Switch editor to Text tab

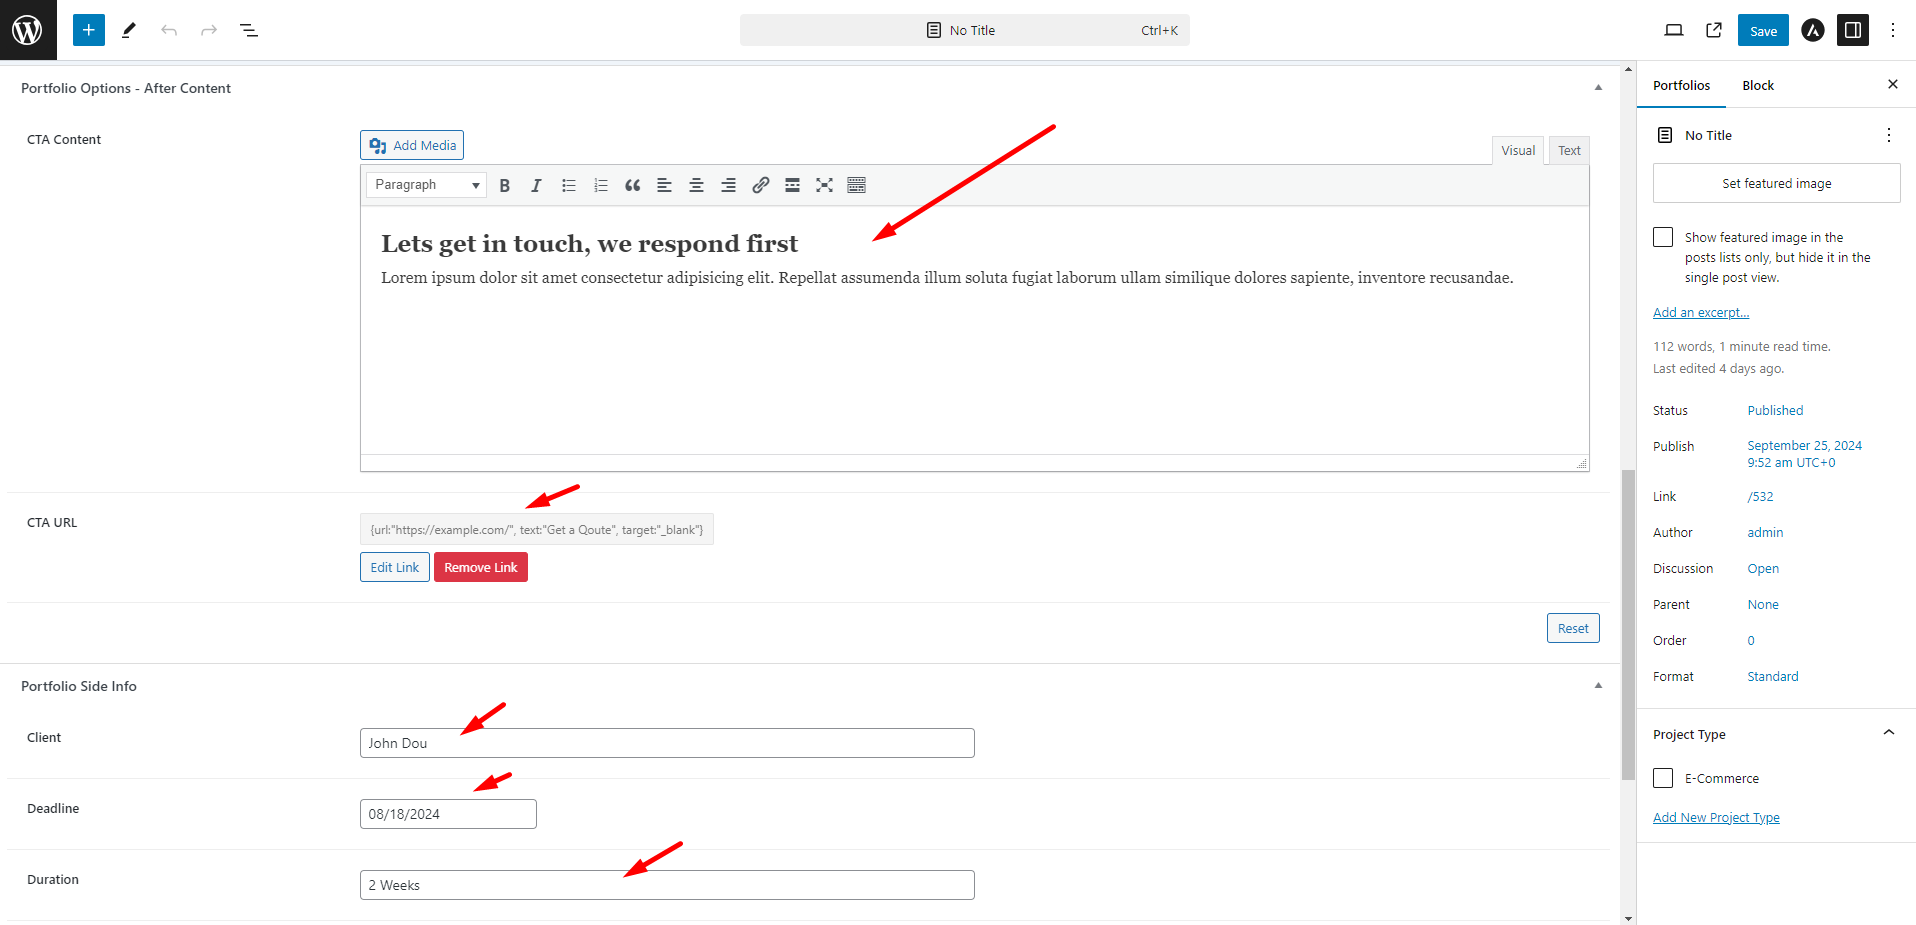[1569, 150]
